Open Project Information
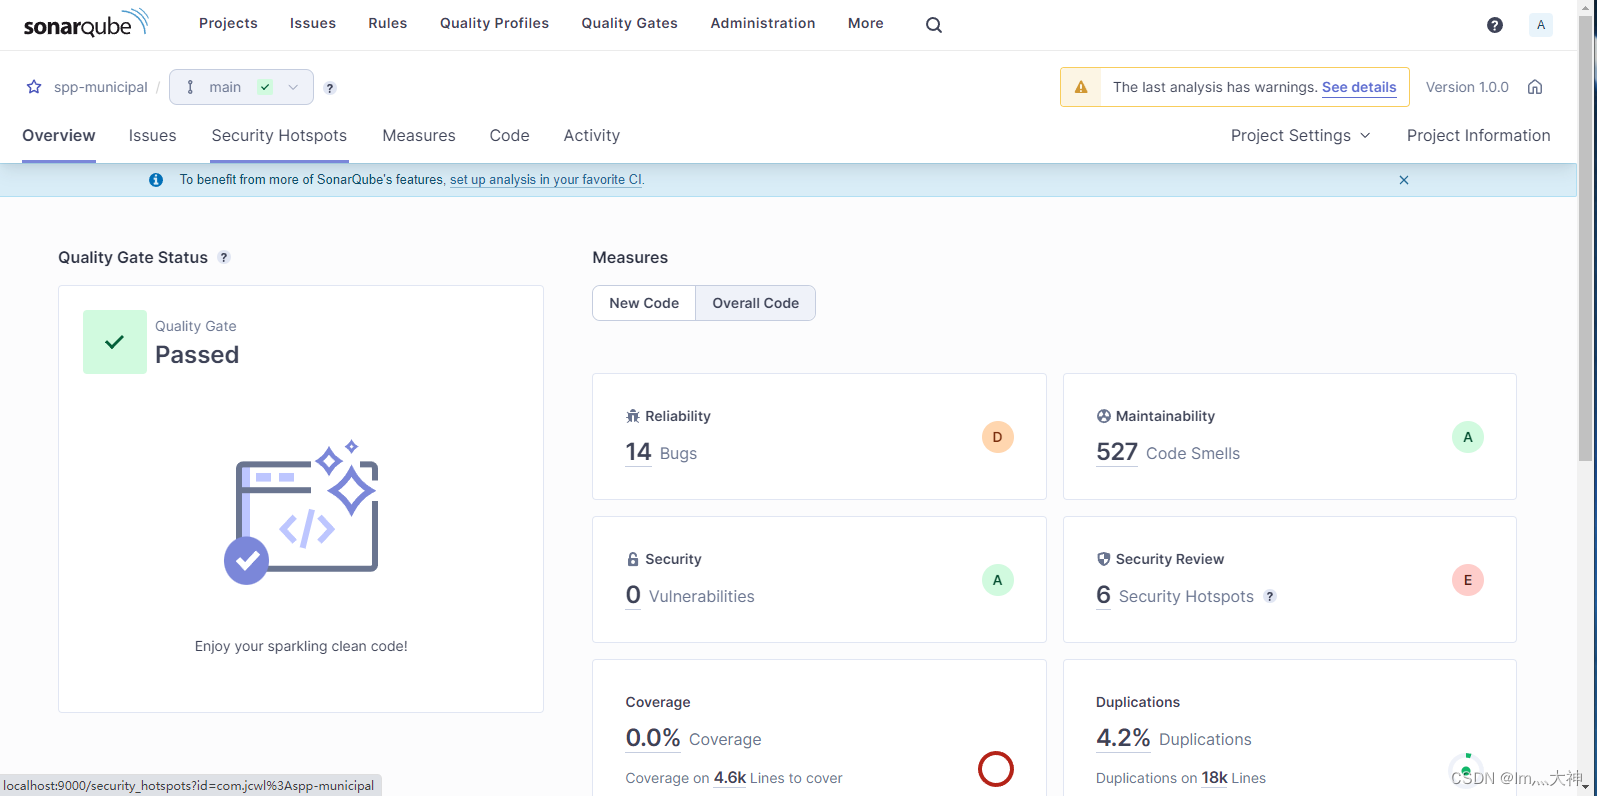 tap(1479, 135)
